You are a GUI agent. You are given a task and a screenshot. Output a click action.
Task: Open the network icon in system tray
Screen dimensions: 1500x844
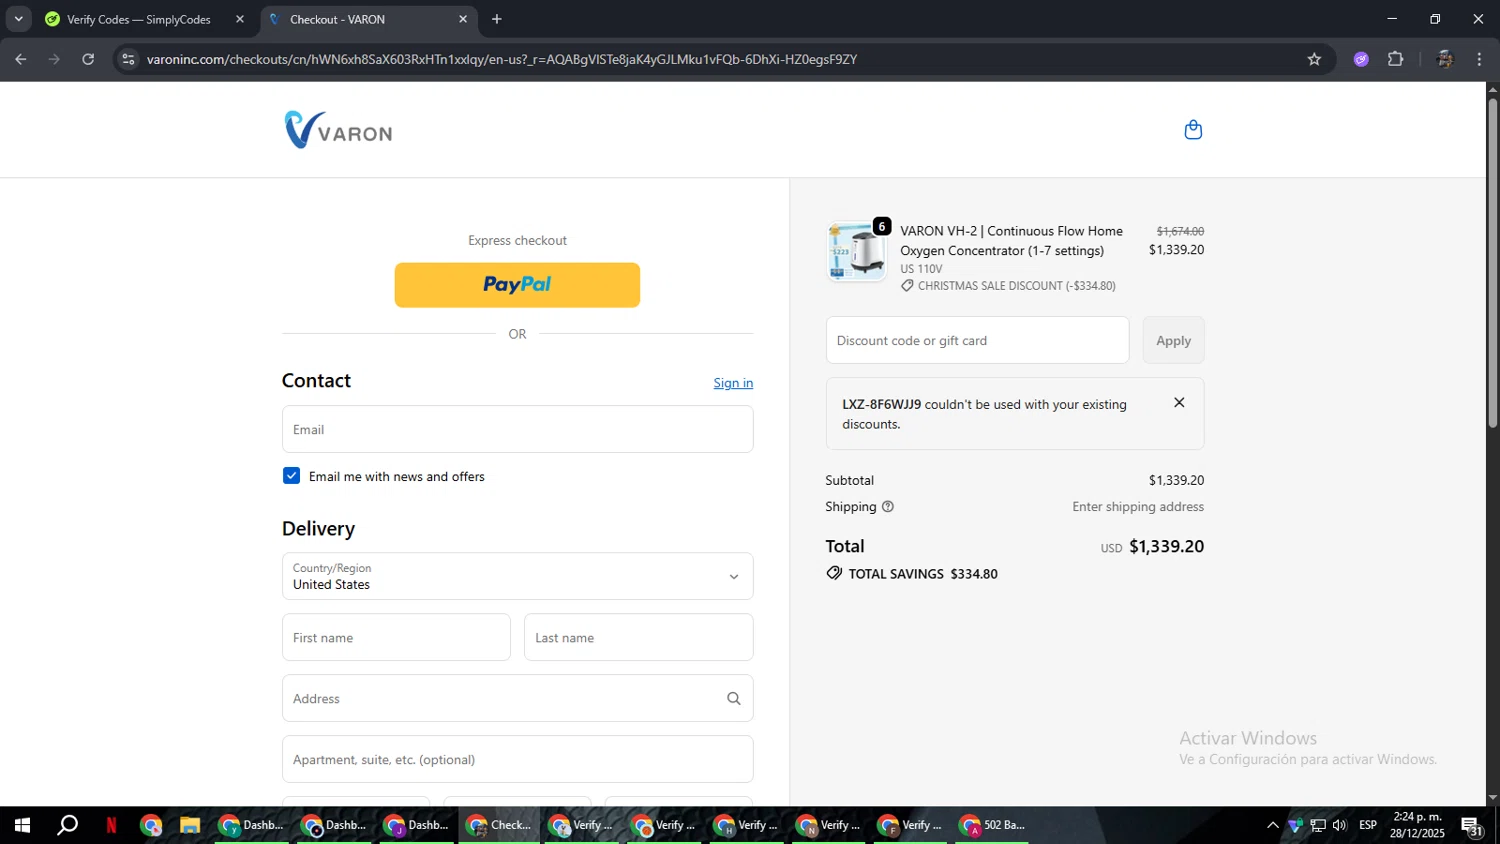[1318, 825]
